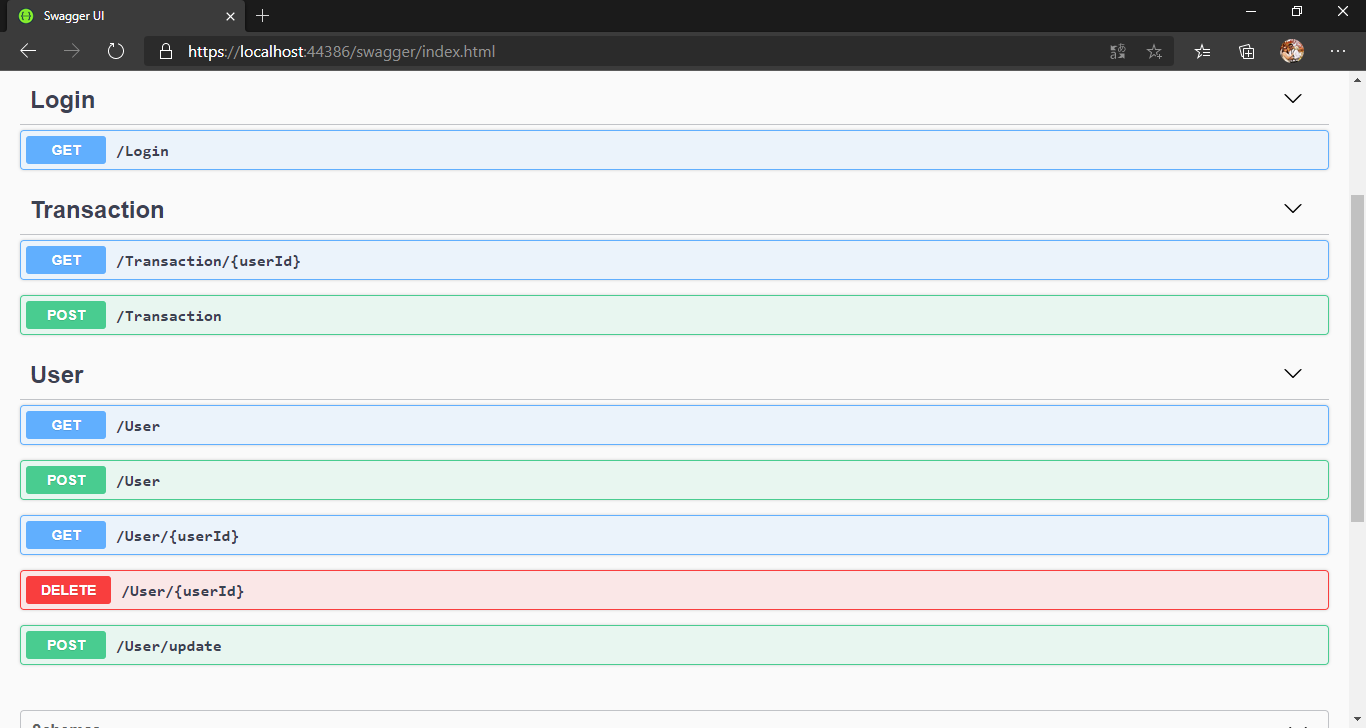The height and width of the screenshot is (728, 1366).
Task: Expand the GET /User endpoint
Action: [x=674, y=425]
